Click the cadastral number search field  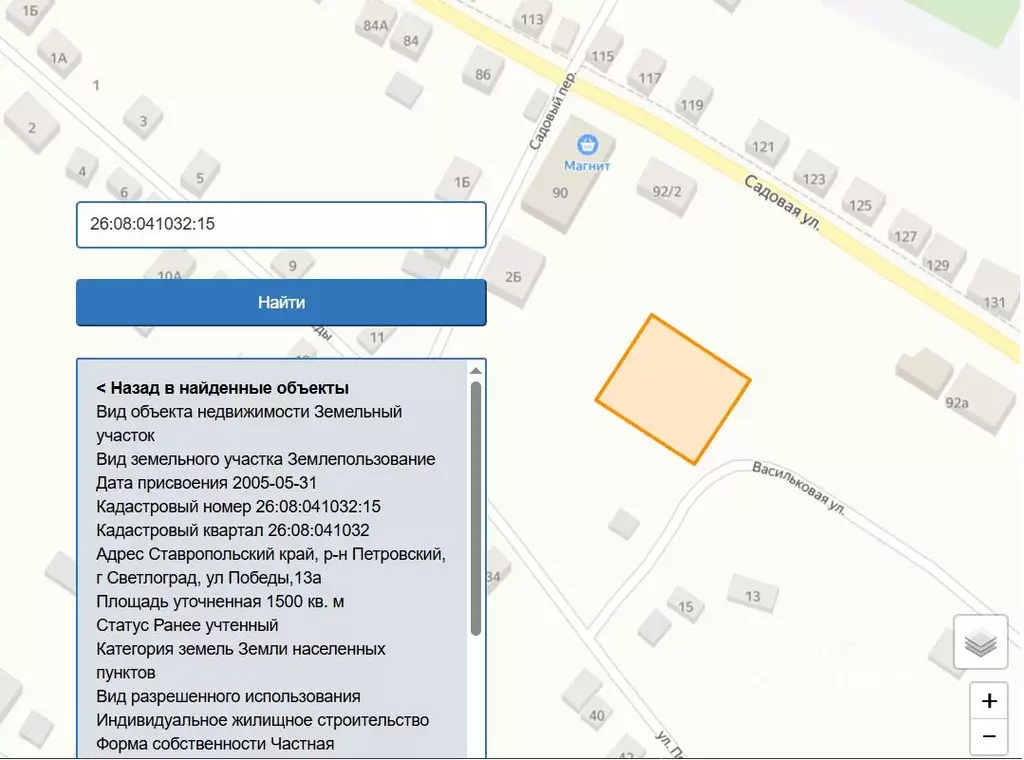[280, 224]
